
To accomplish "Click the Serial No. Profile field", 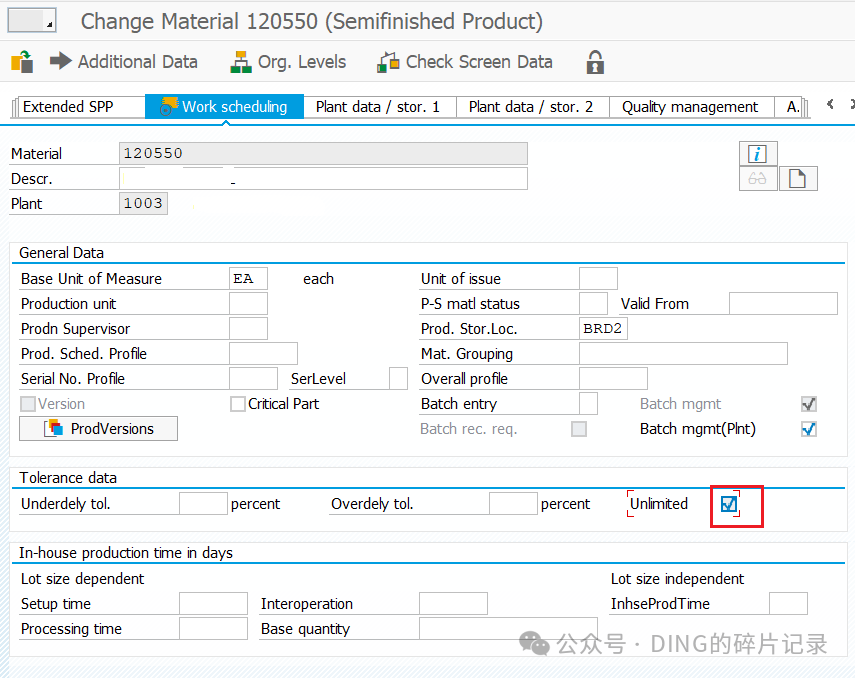I will (x=254, y=379).
